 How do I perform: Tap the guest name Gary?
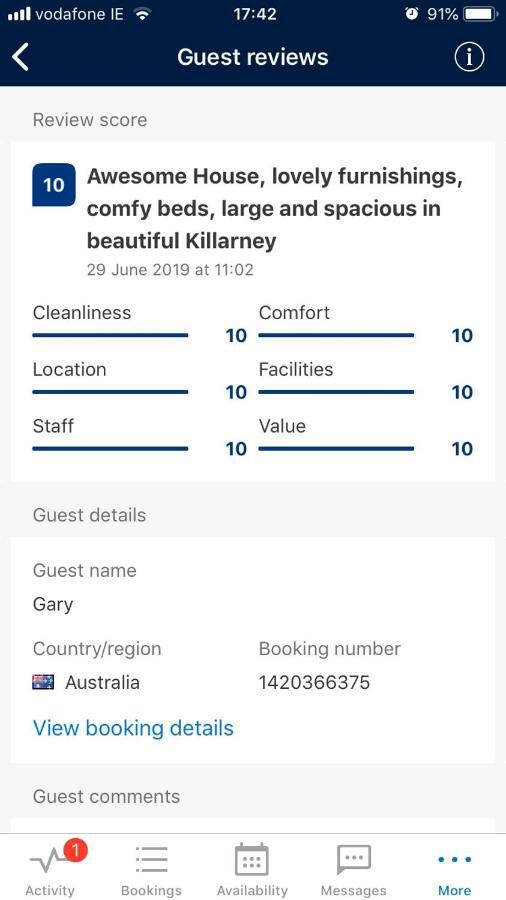pos(53,604)
